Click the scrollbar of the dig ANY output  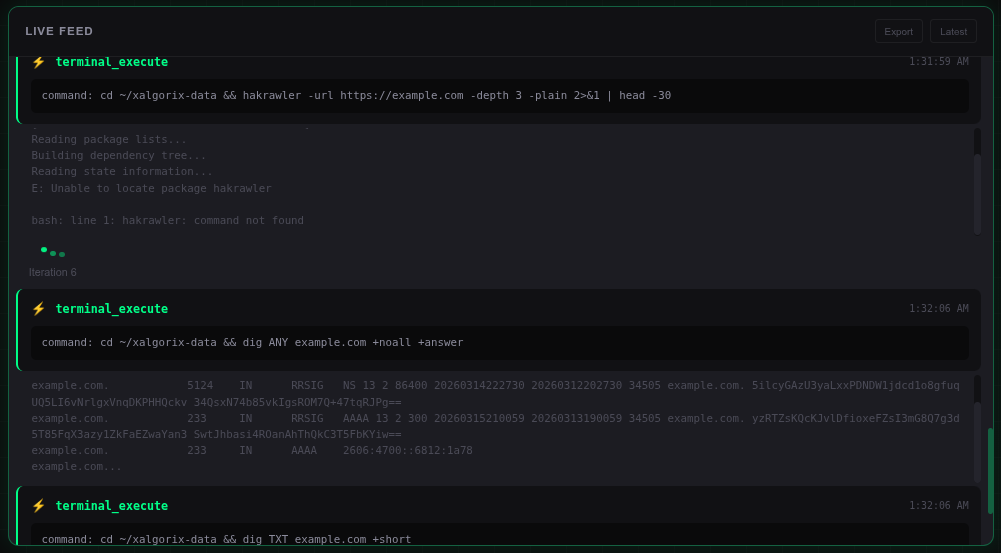977,430
